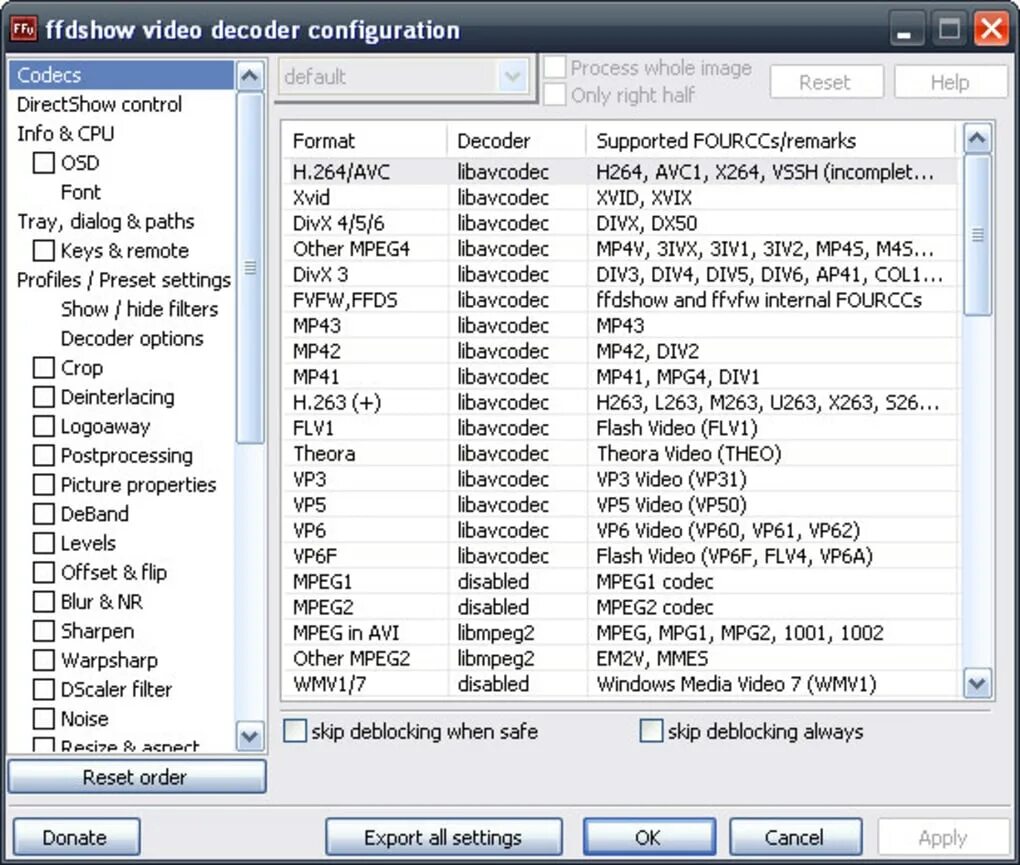Check skip deblocking when safe
Viewport: 1020px width, 865px height.
295,731
